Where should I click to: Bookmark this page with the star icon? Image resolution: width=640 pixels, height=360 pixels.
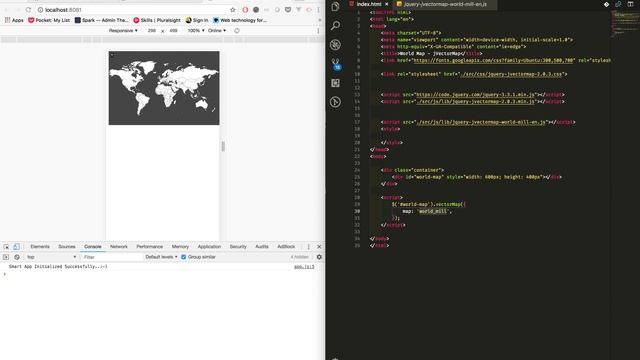[233, 10]
